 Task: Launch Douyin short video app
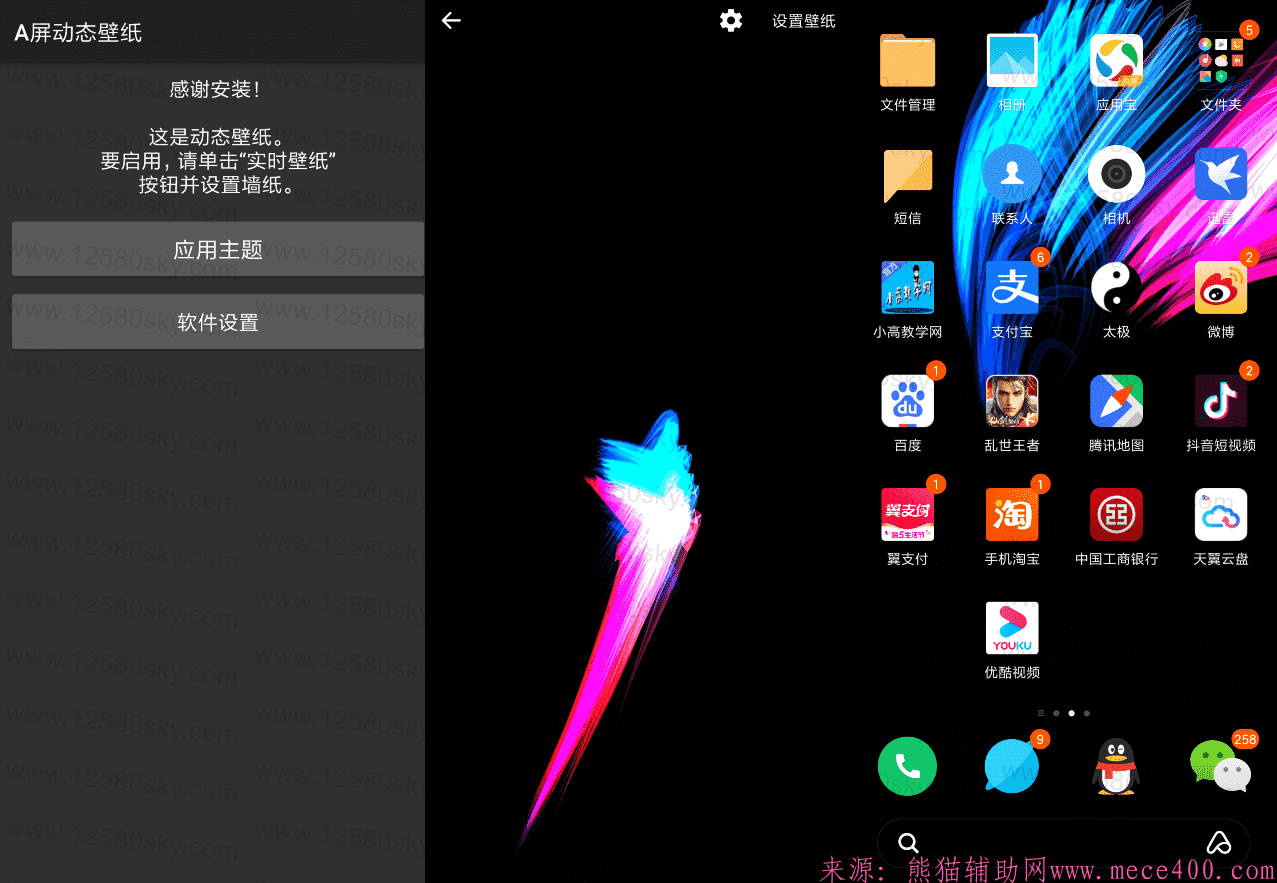coord(1220,400)
